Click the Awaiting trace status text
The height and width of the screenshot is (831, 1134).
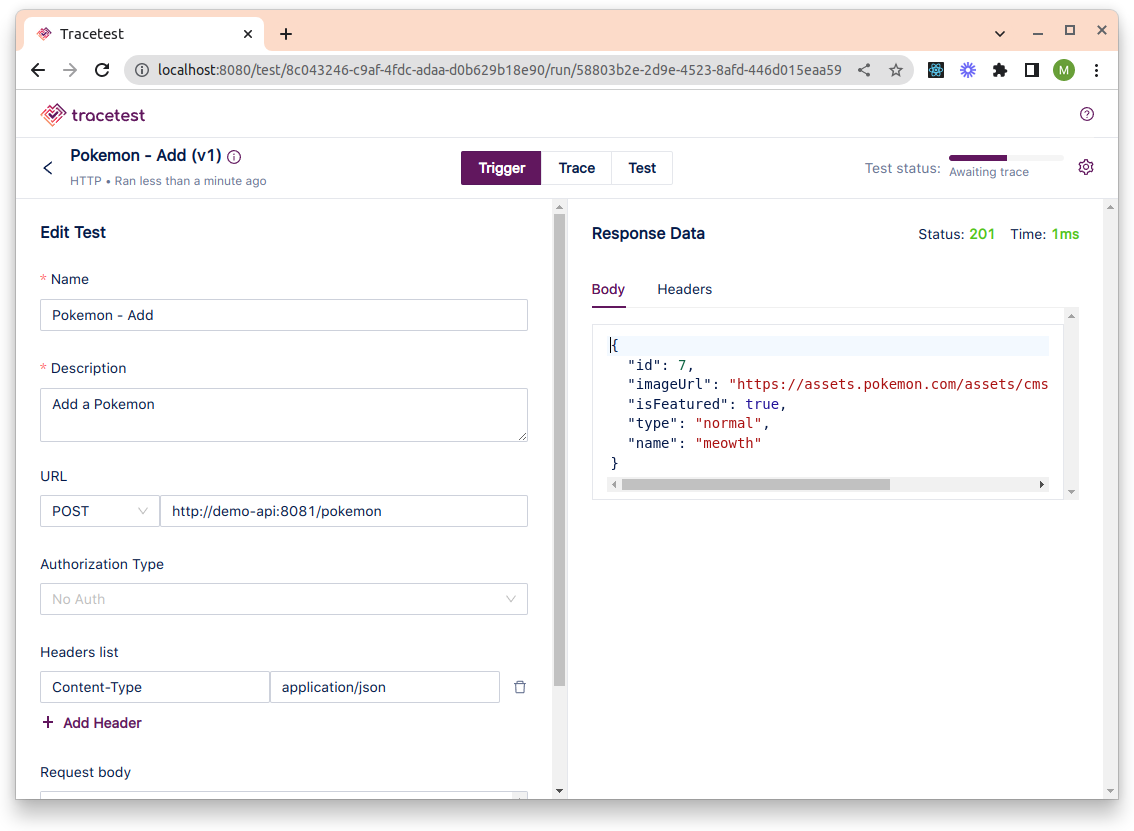coord(989,172)
